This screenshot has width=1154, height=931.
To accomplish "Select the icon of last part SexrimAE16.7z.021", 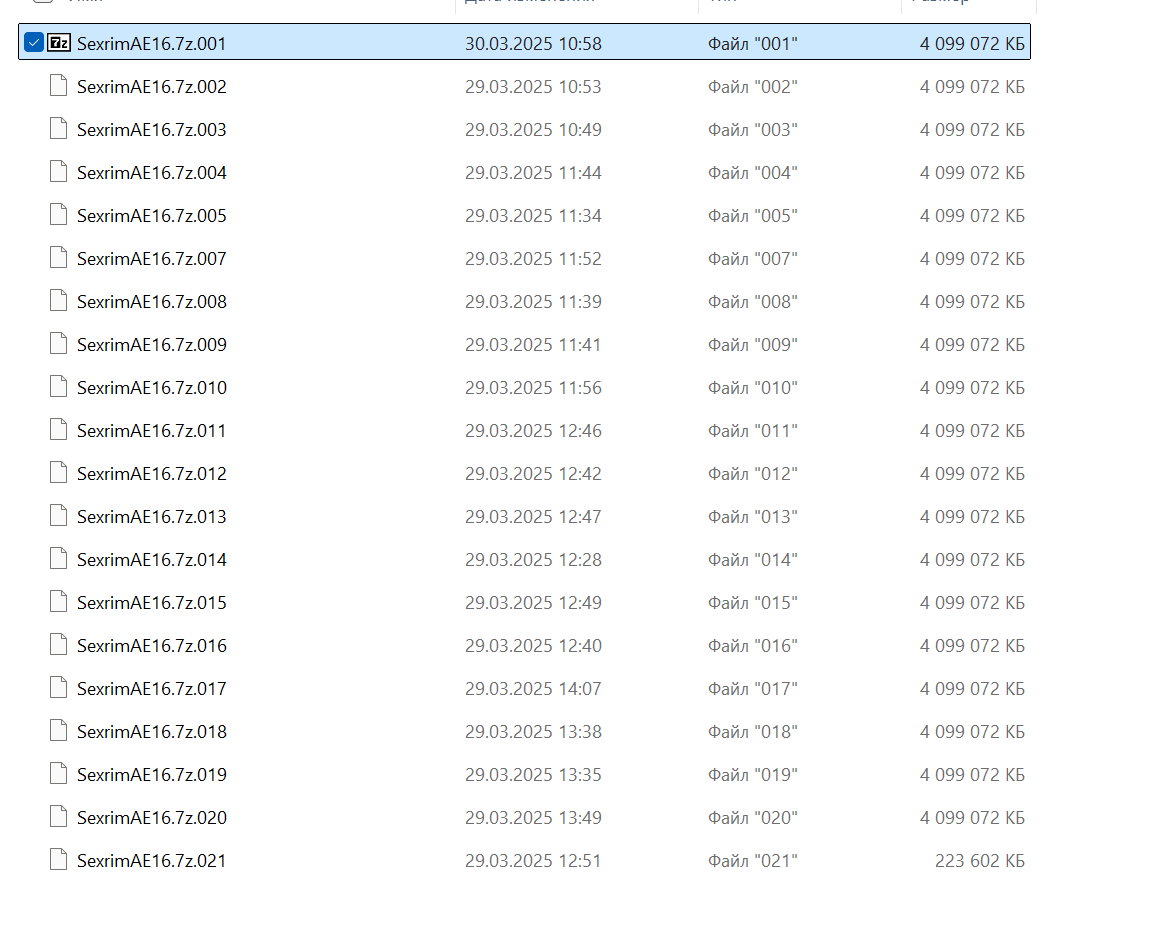I will [59, 860].
